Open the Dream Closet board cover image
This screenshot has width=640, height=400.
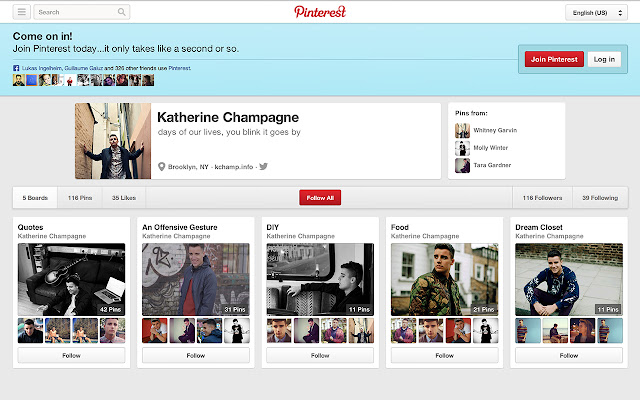[x=569, y=280]
